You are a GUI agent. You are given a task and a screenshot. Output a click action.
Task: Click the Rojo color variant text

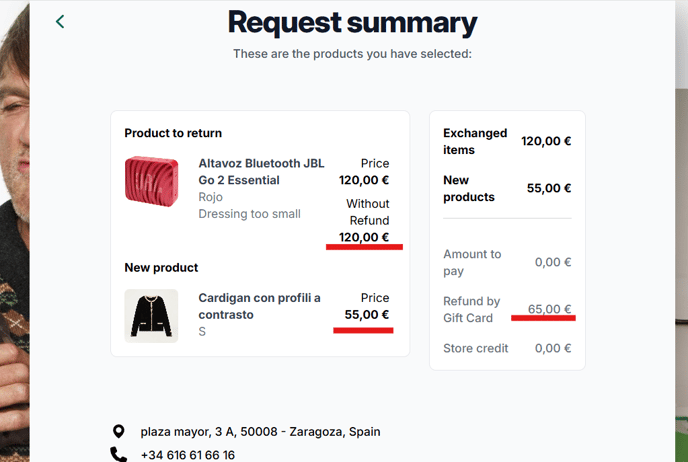point(210,197)
